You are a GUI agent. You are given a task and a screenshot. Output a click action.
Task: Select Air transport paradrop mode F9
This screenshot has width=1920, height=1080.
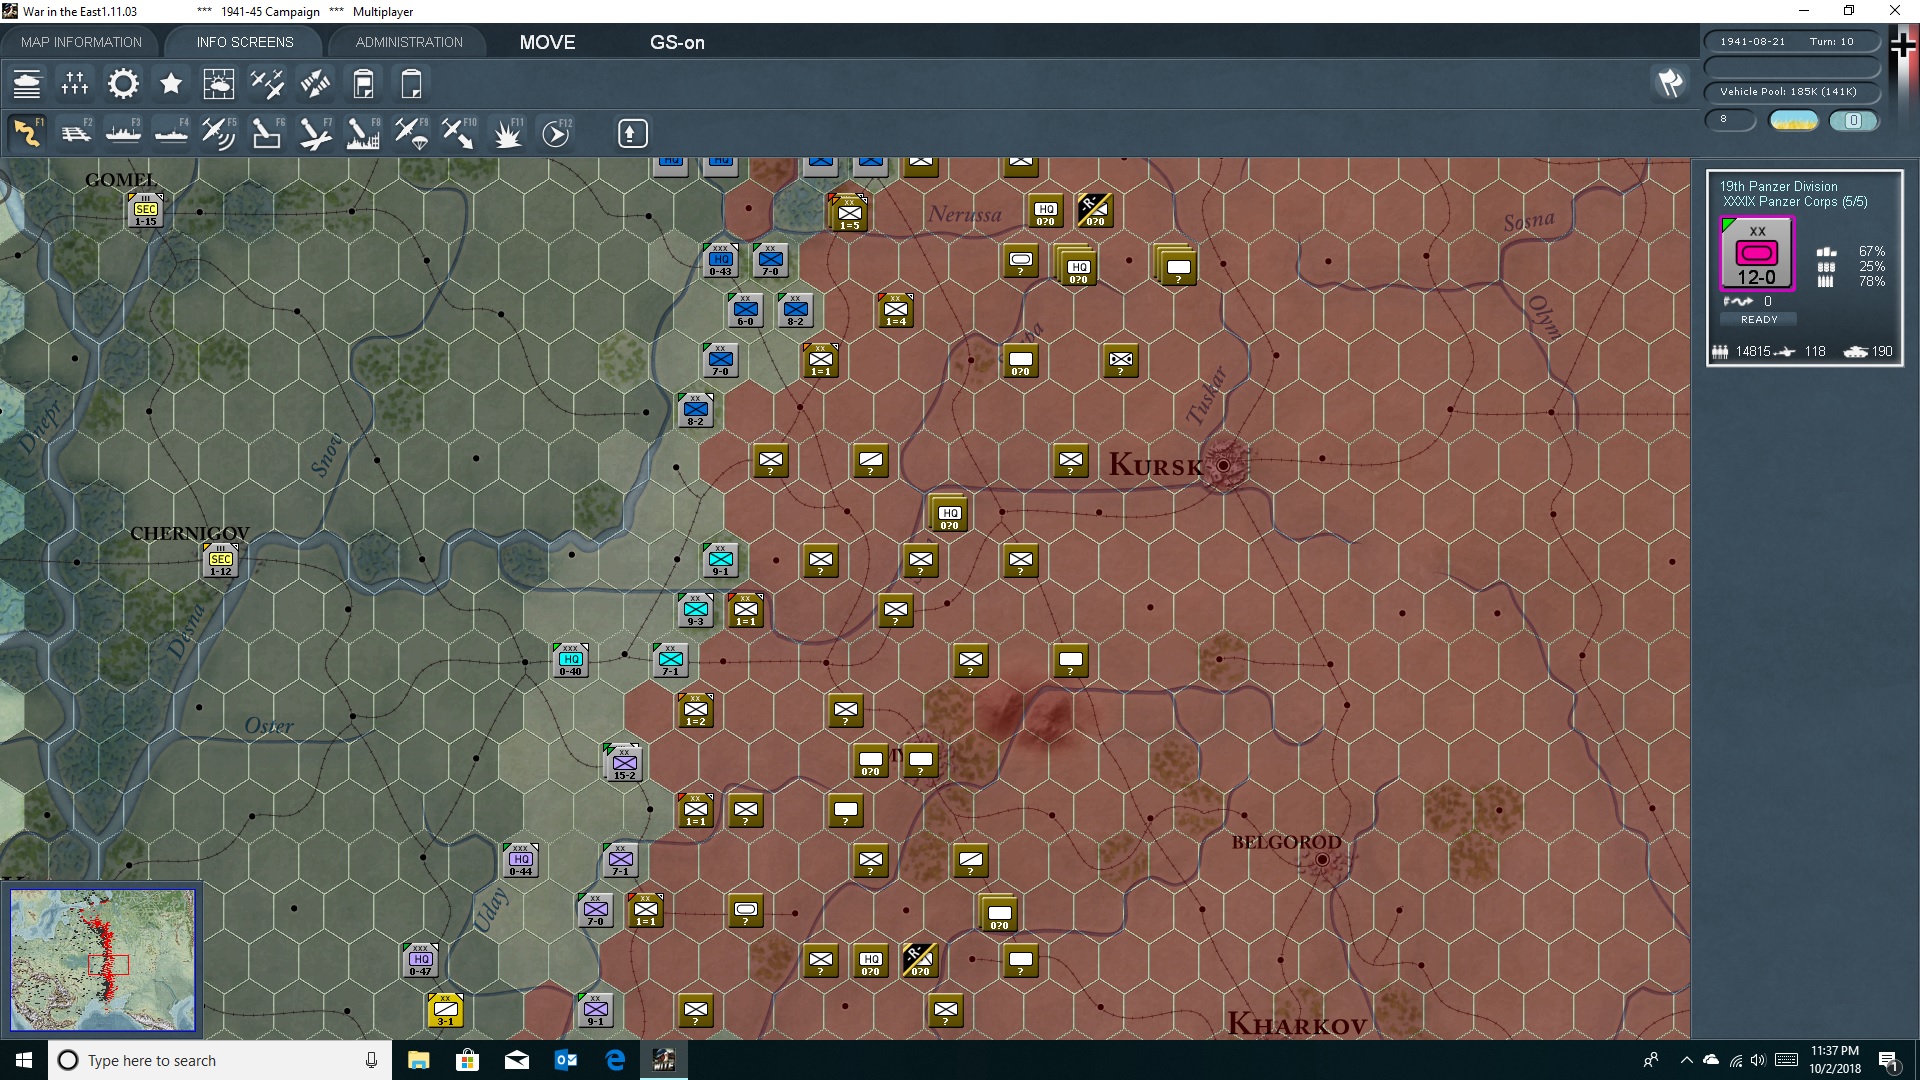tap(411, 133)
